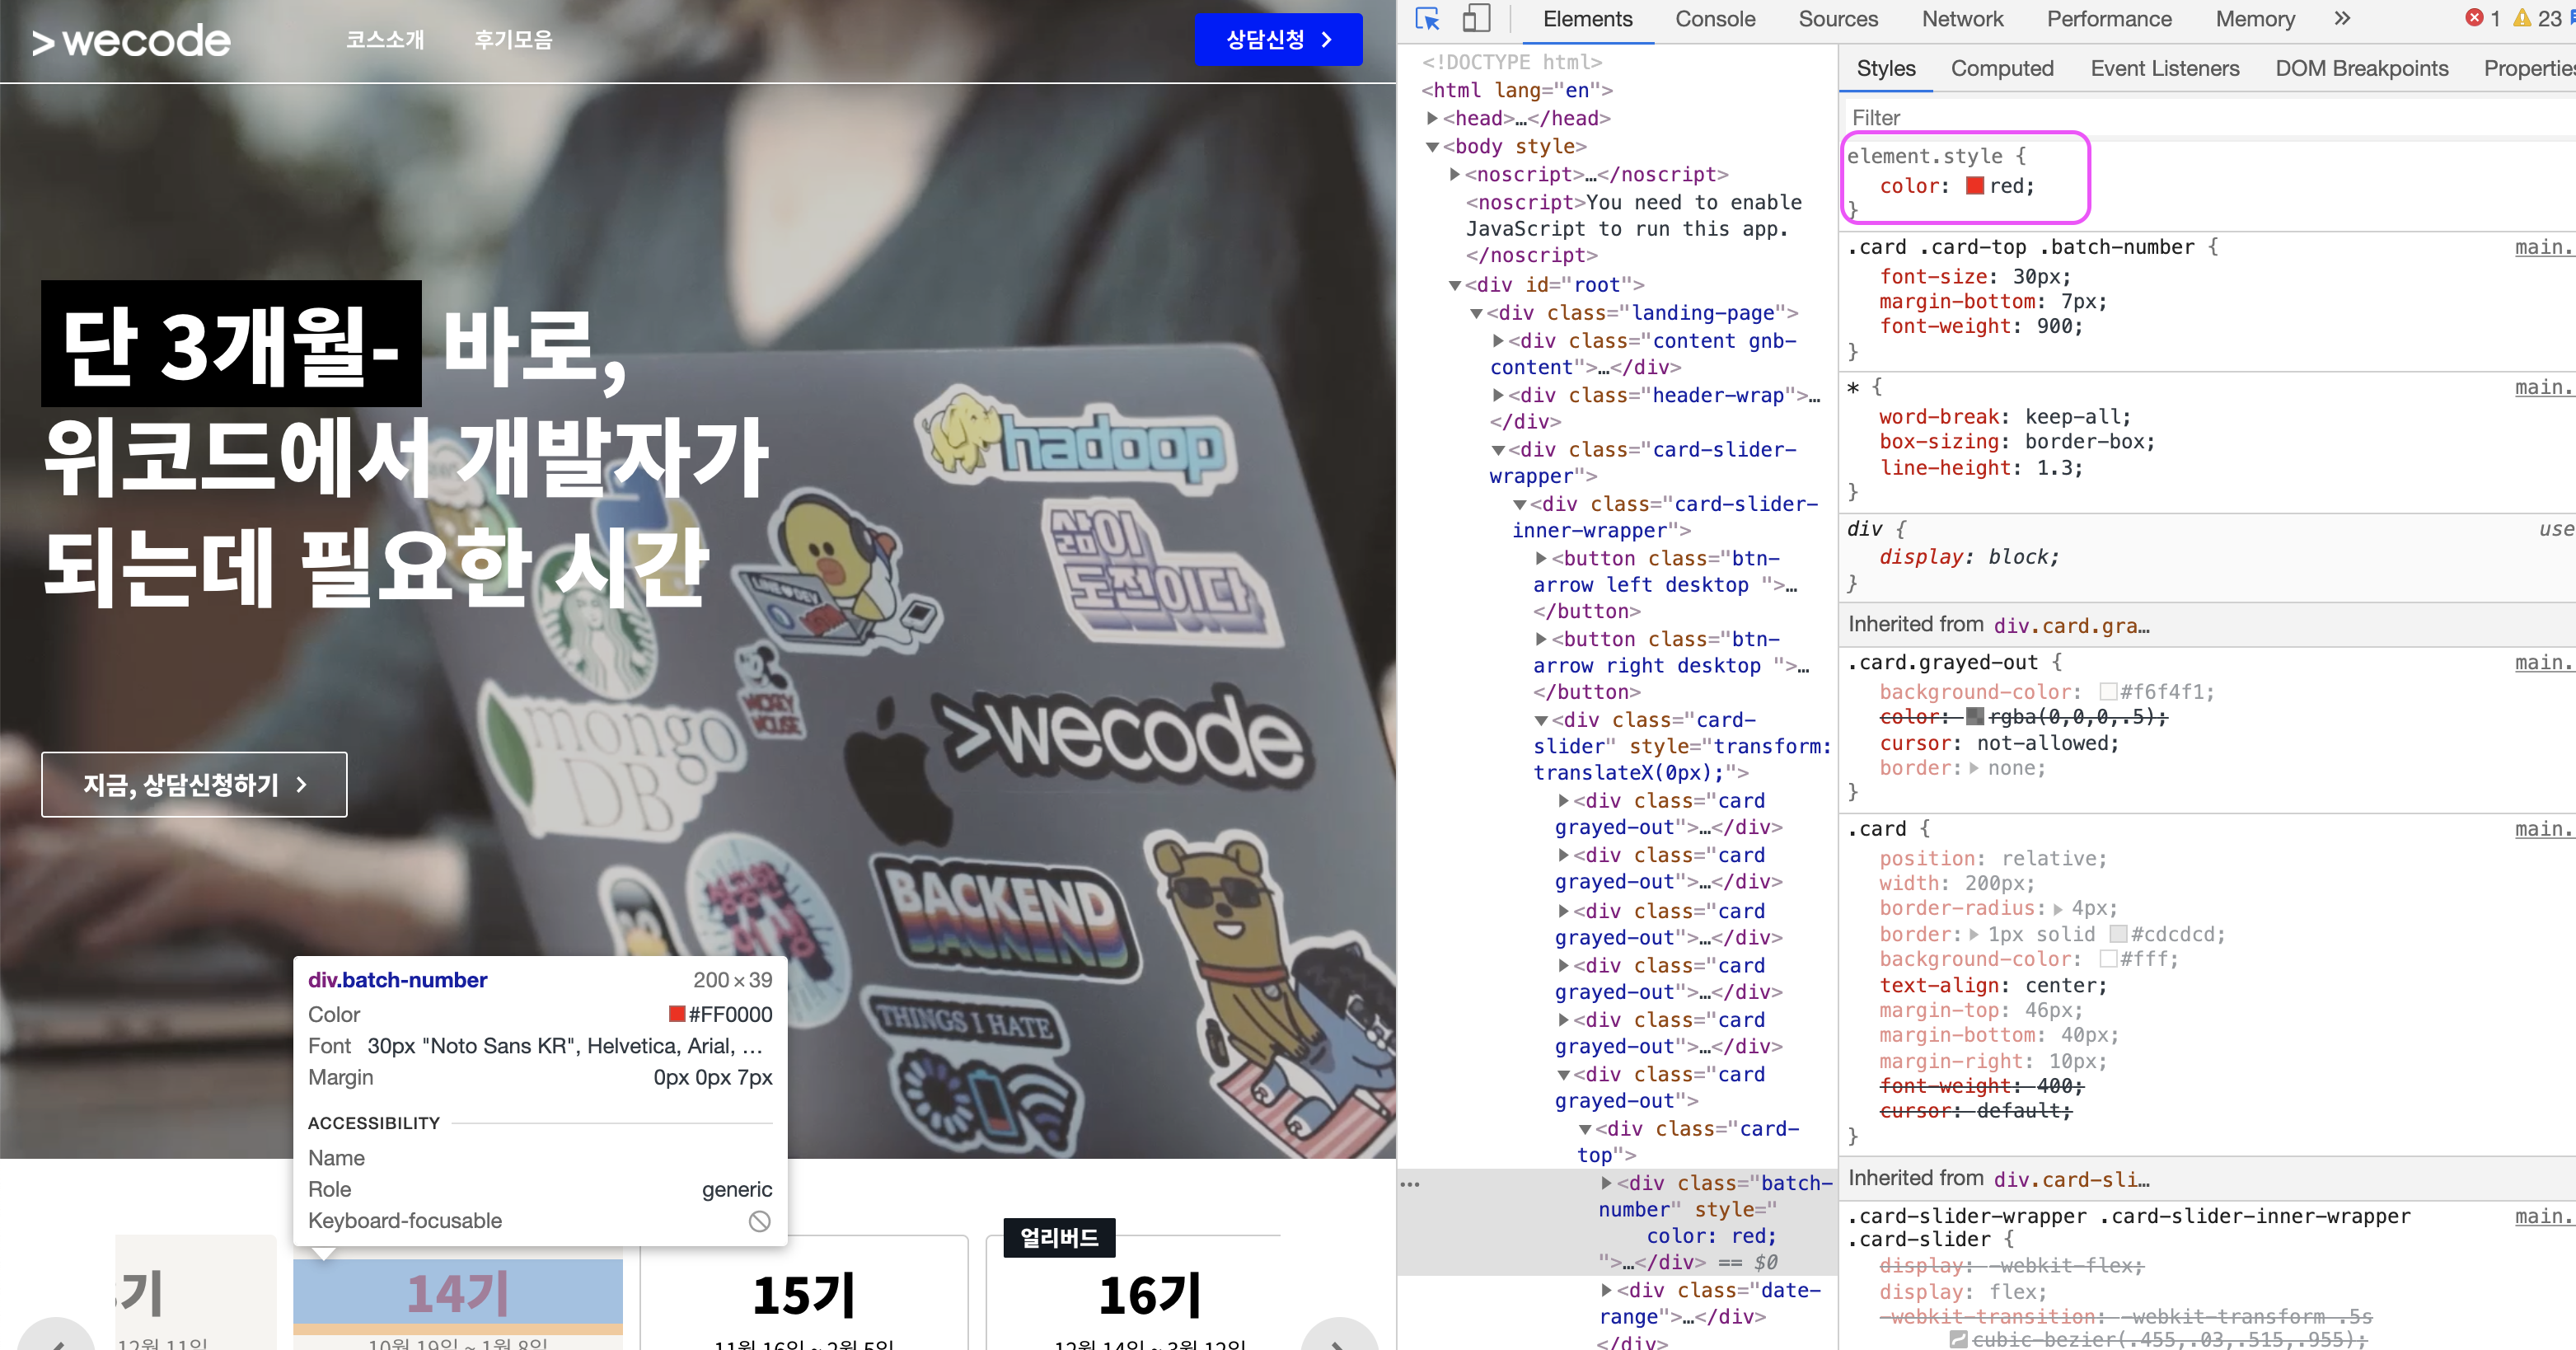Image resolution: width=2576 pixels, height=1350 pixels.
Task: Switch to the Console tab
Action: pyautogui.click(x=1714, y=19)
